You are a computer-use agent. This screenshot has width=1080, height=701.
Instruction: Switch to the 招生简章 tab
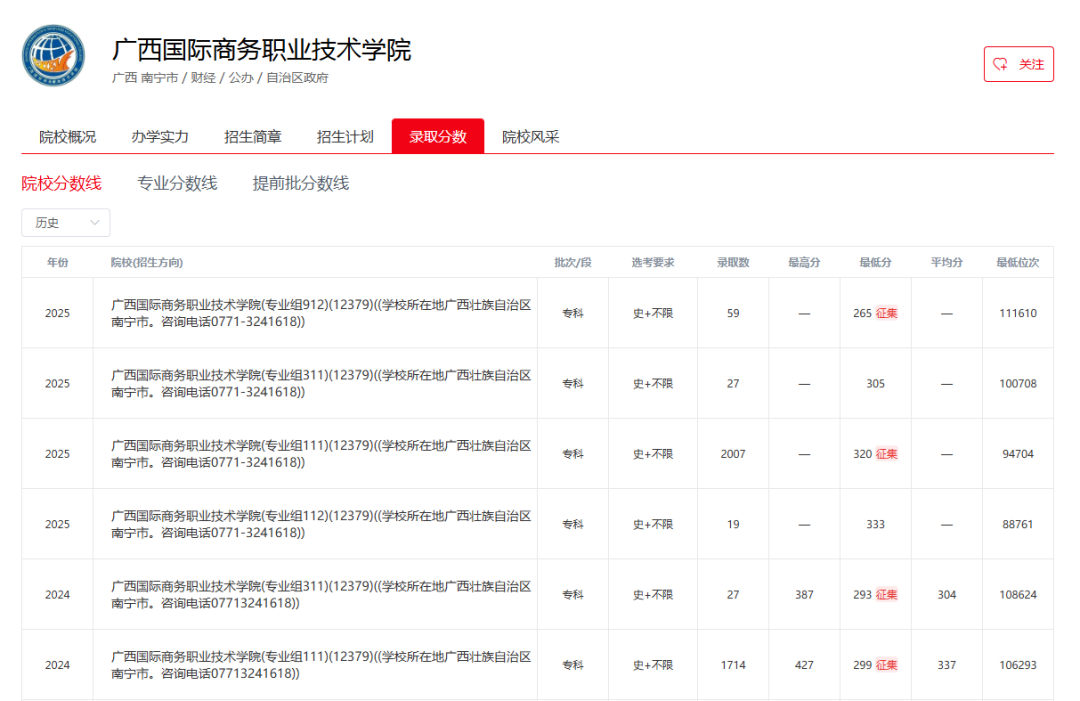[x=253, y=136]
